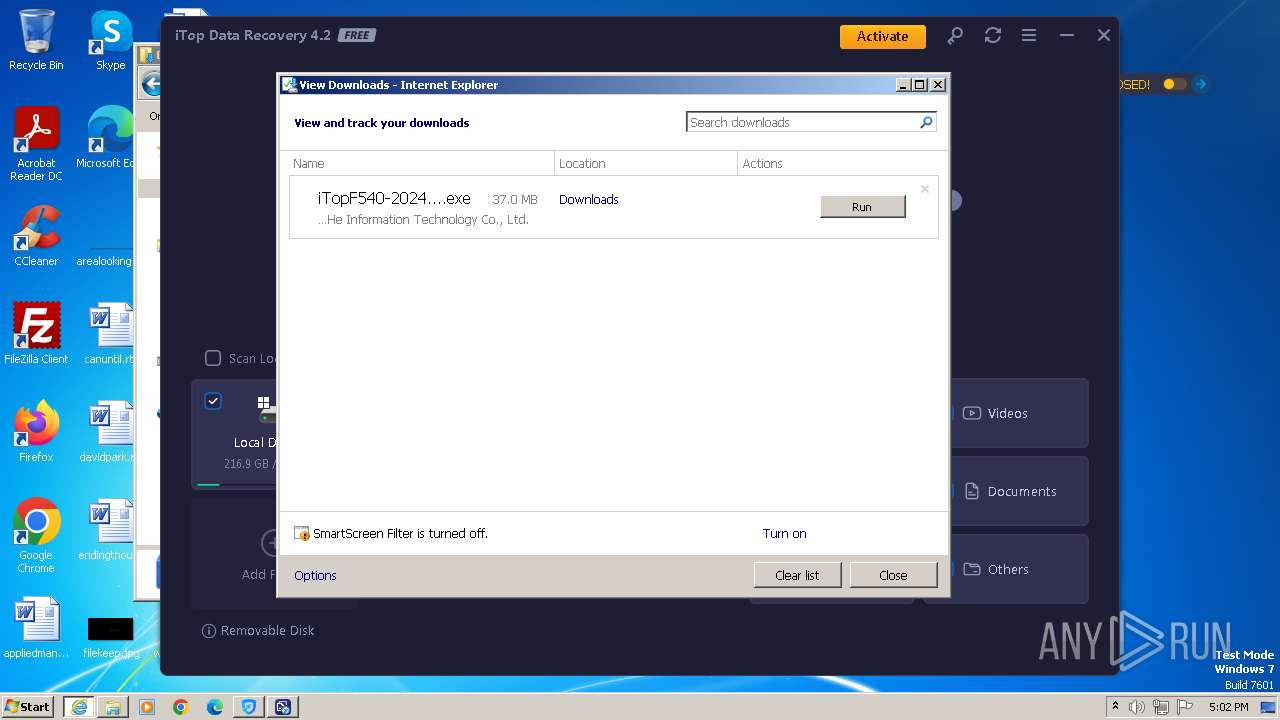This screenshot has height=720, width=1280.
Task: Show hidden tray icons arrow
Action: 1115,707
